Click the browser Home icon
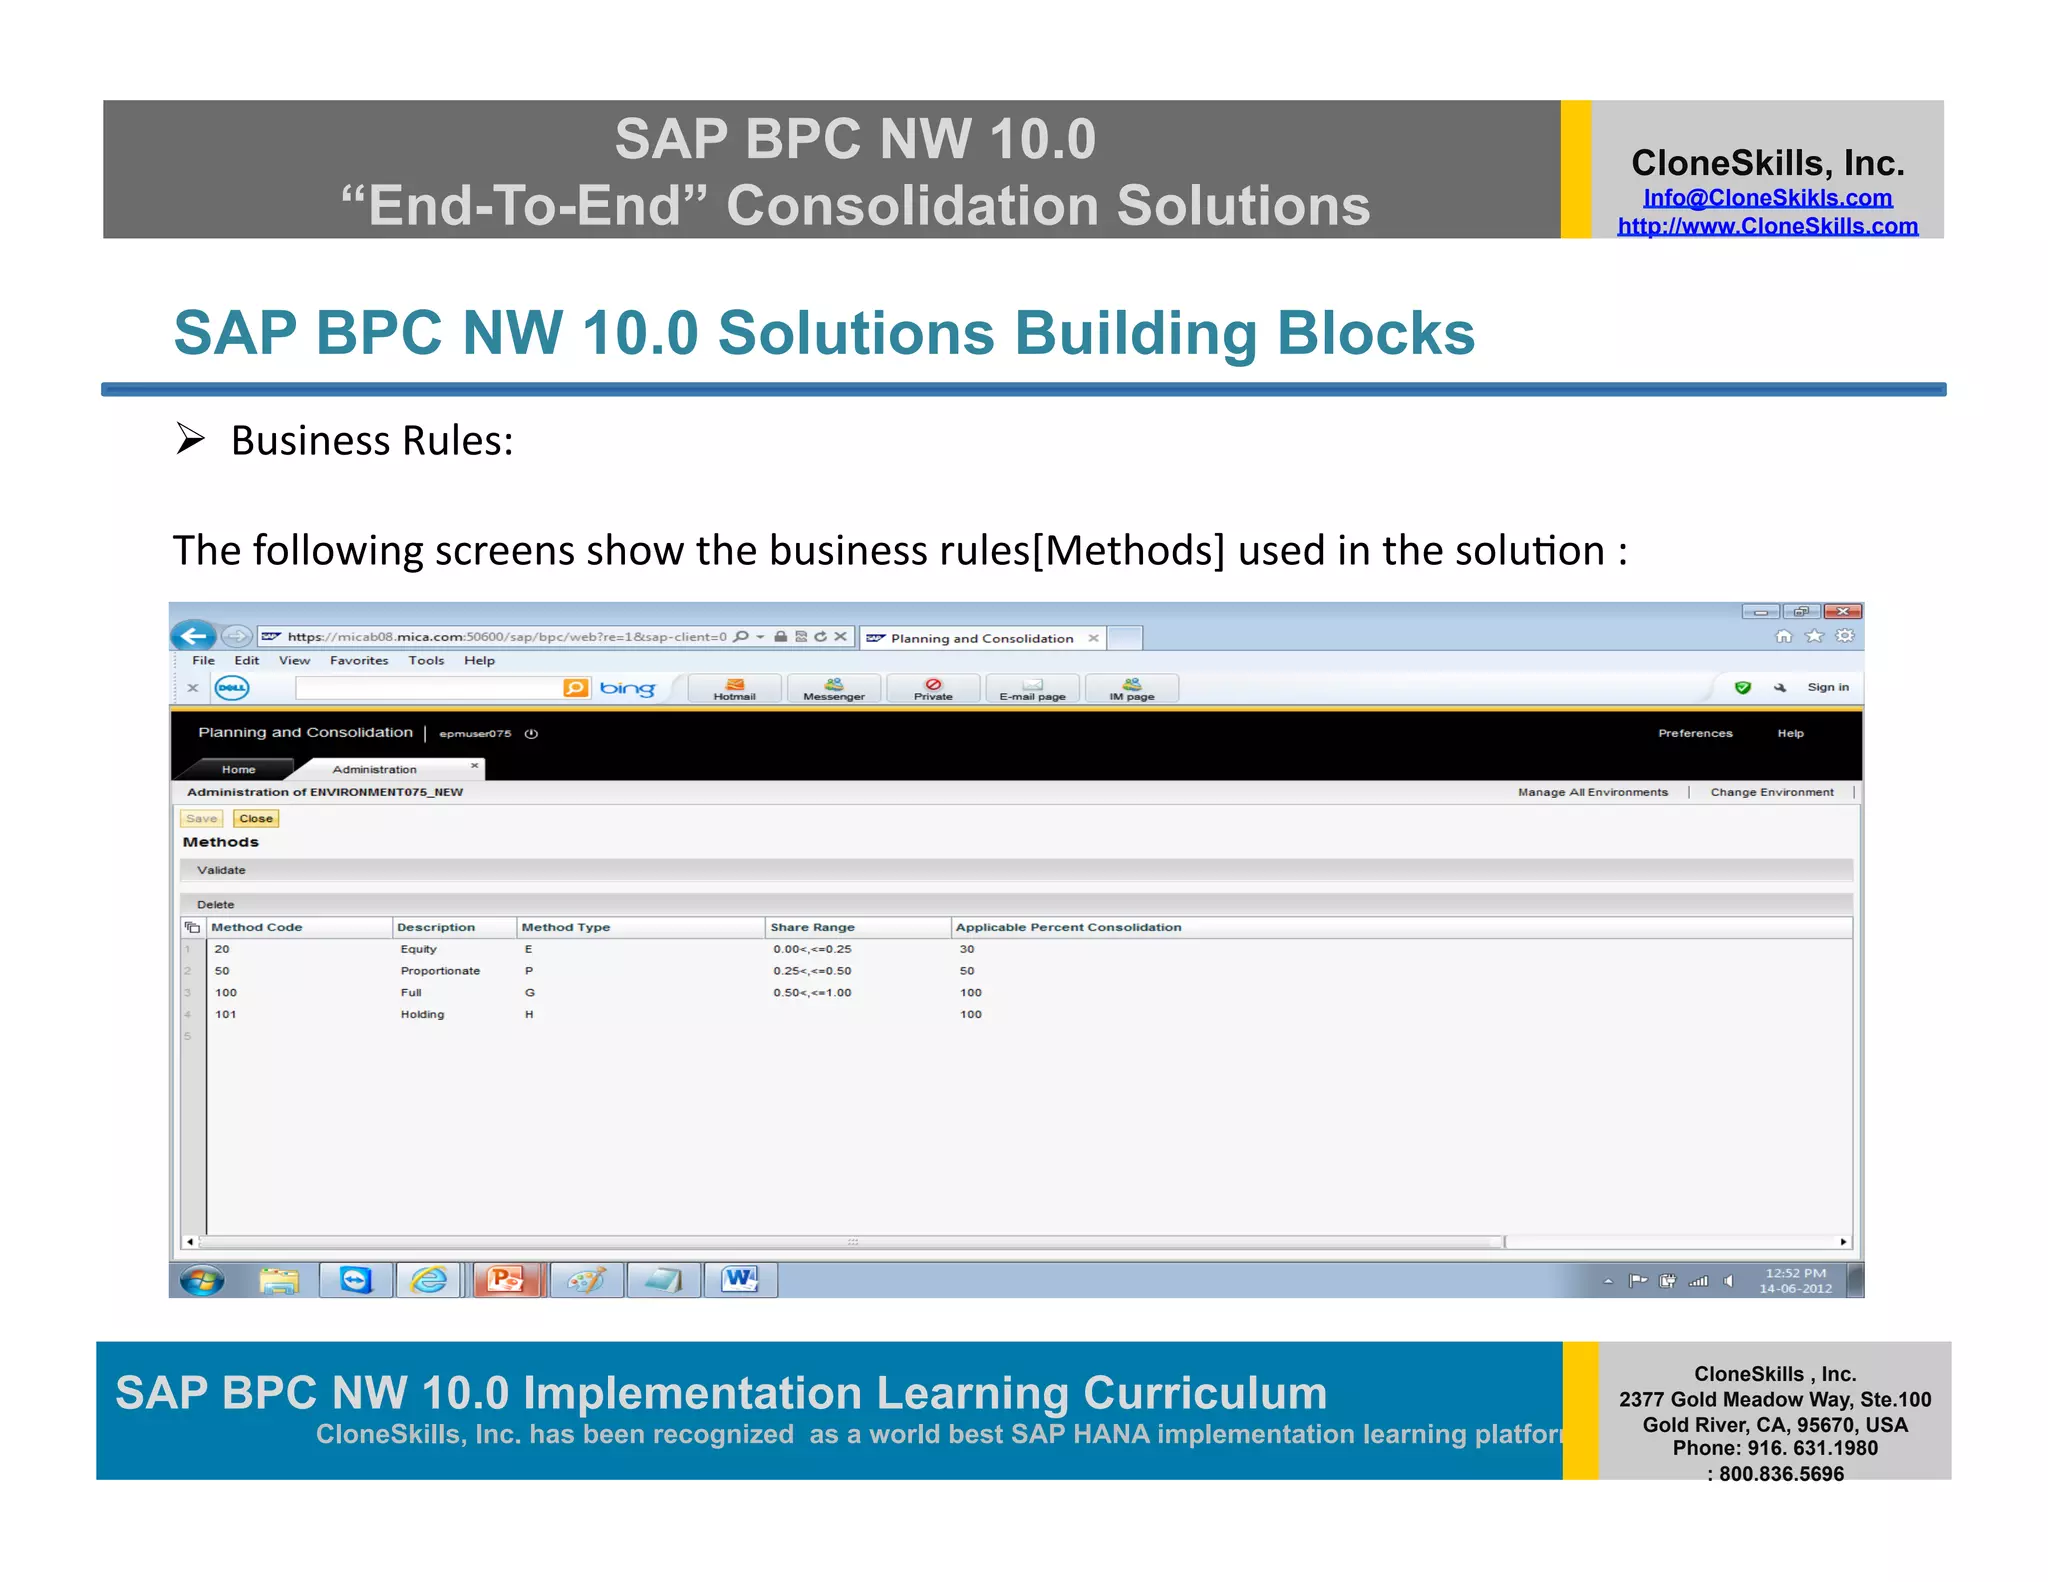 [1783, 636]
